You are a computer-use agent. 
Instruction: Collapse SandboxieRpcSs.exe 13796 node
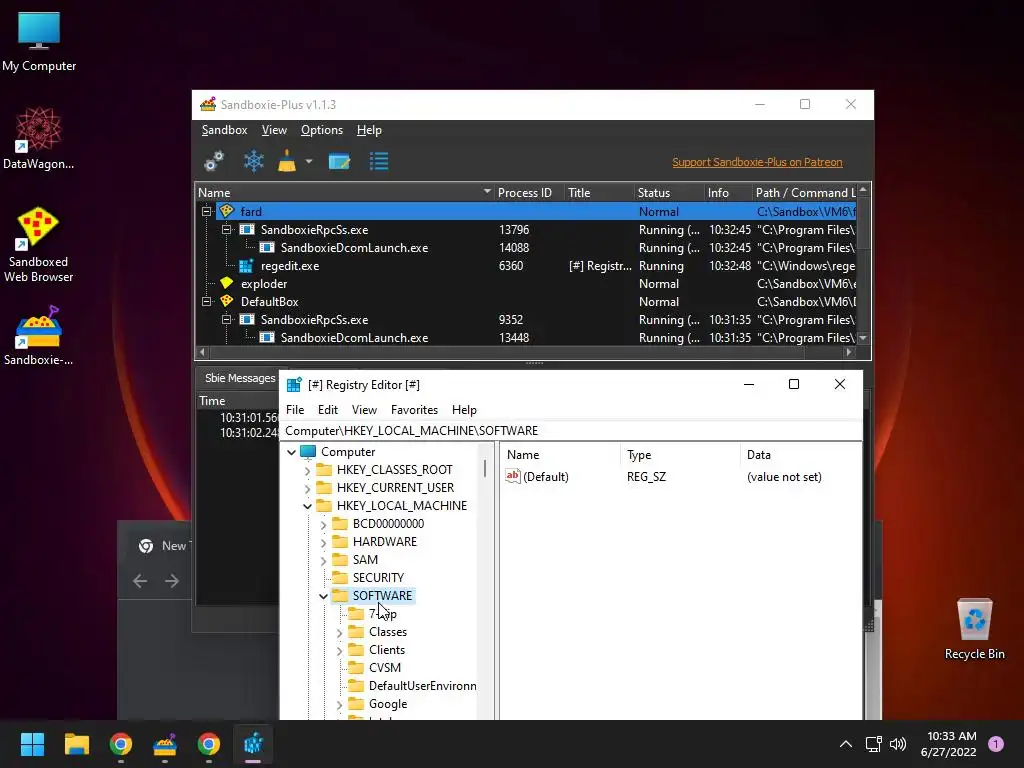227,230
